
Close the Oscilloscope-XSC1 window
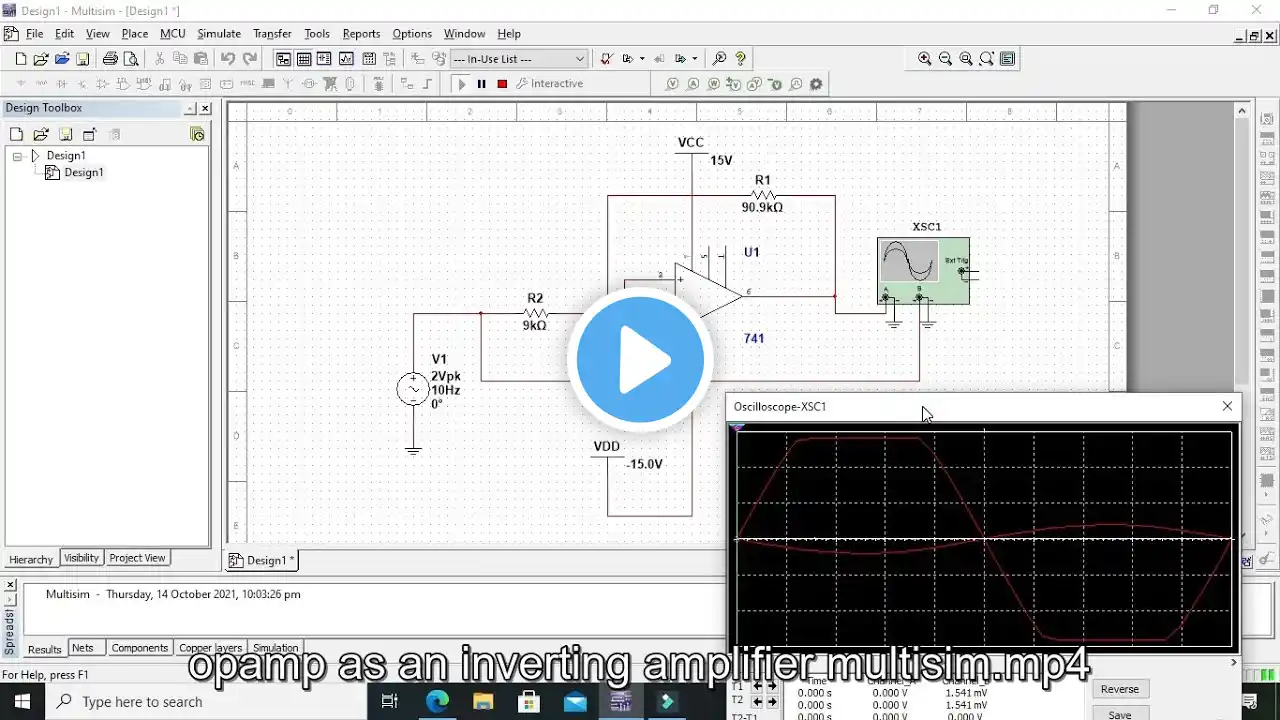click(x=1227, y=406)
